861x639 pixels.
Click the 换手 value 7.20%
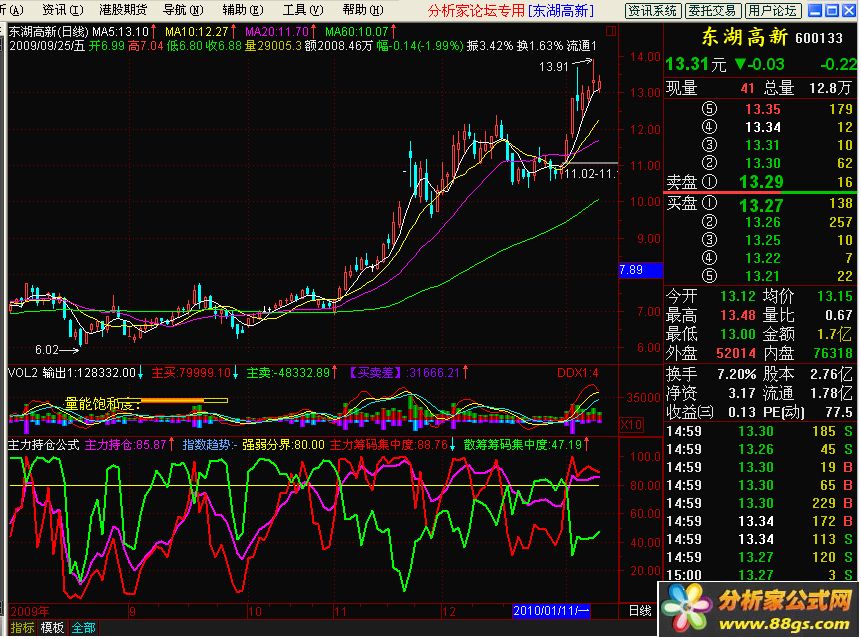coord(737,374)
